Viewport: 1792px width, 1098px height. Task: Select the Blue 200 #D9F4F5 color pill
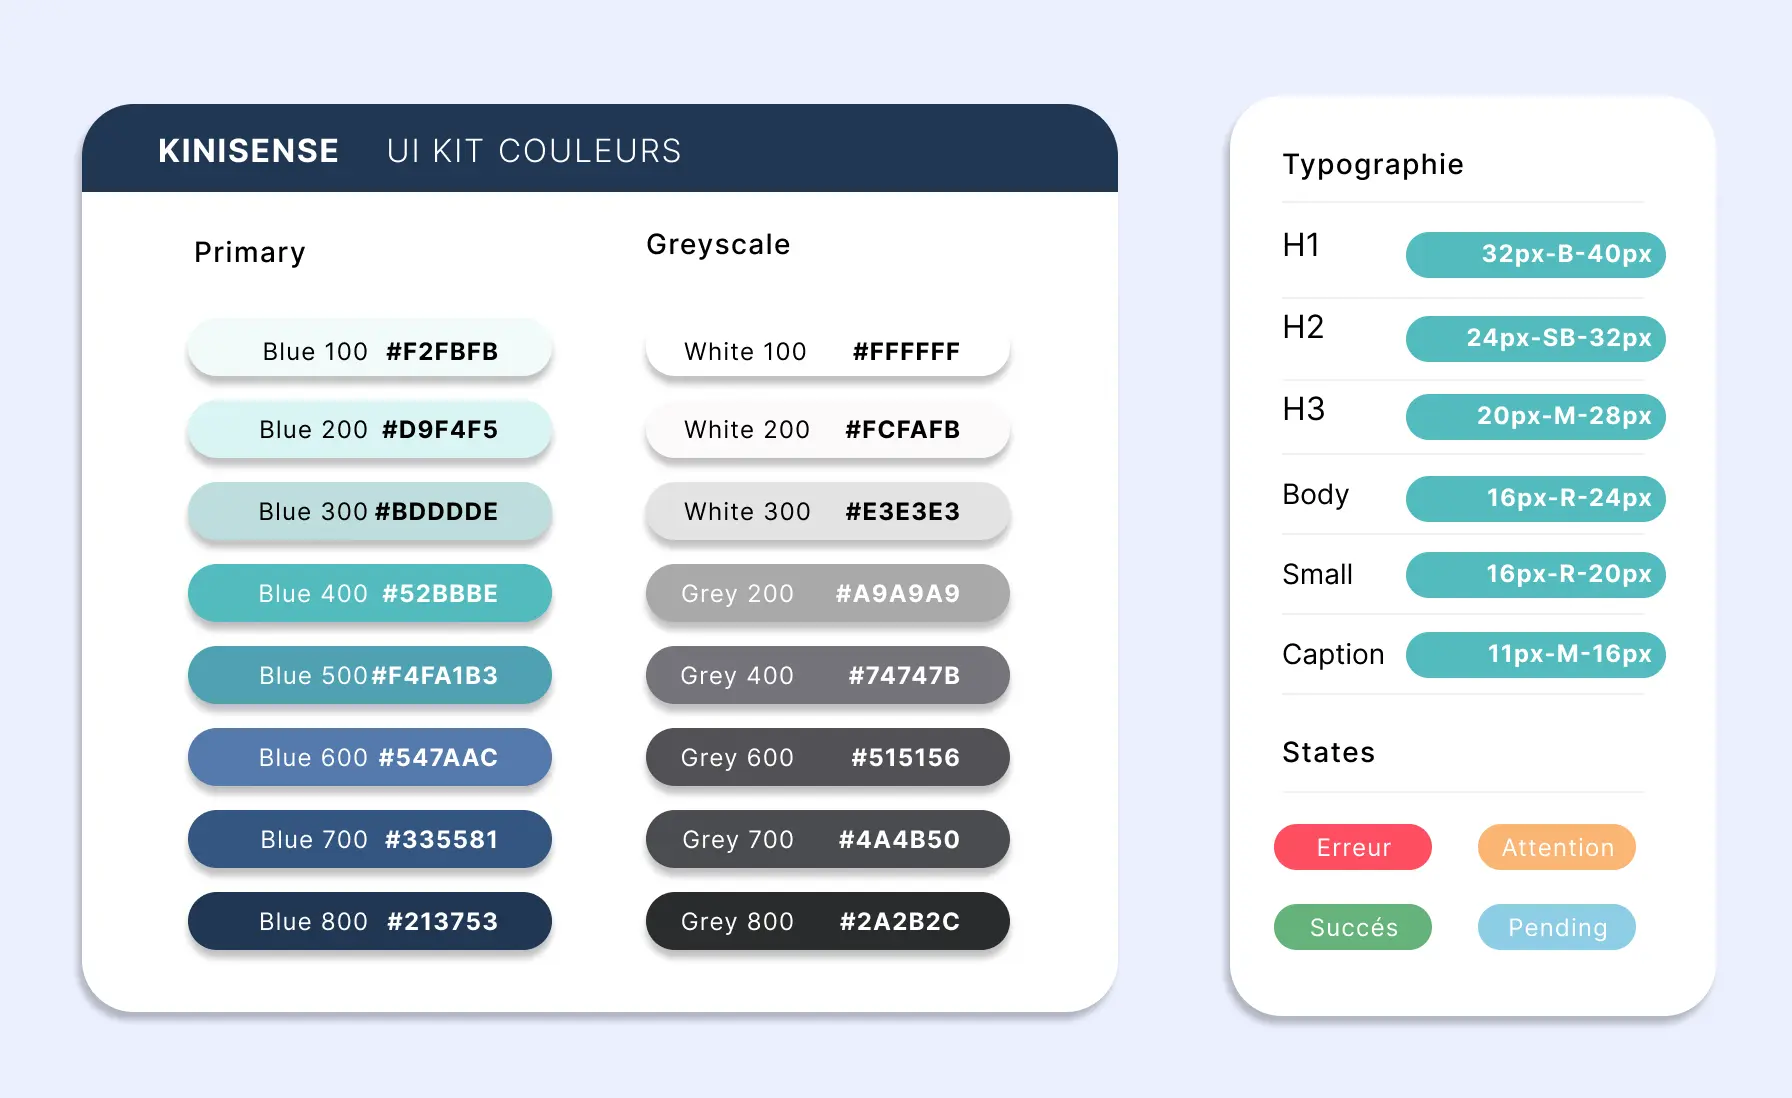(370, 430)
